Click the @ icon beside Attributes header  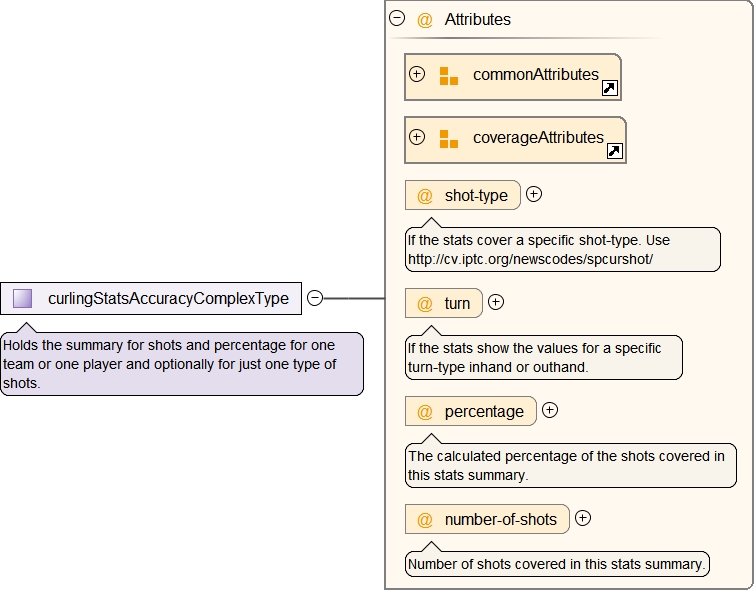coord(425,19)
